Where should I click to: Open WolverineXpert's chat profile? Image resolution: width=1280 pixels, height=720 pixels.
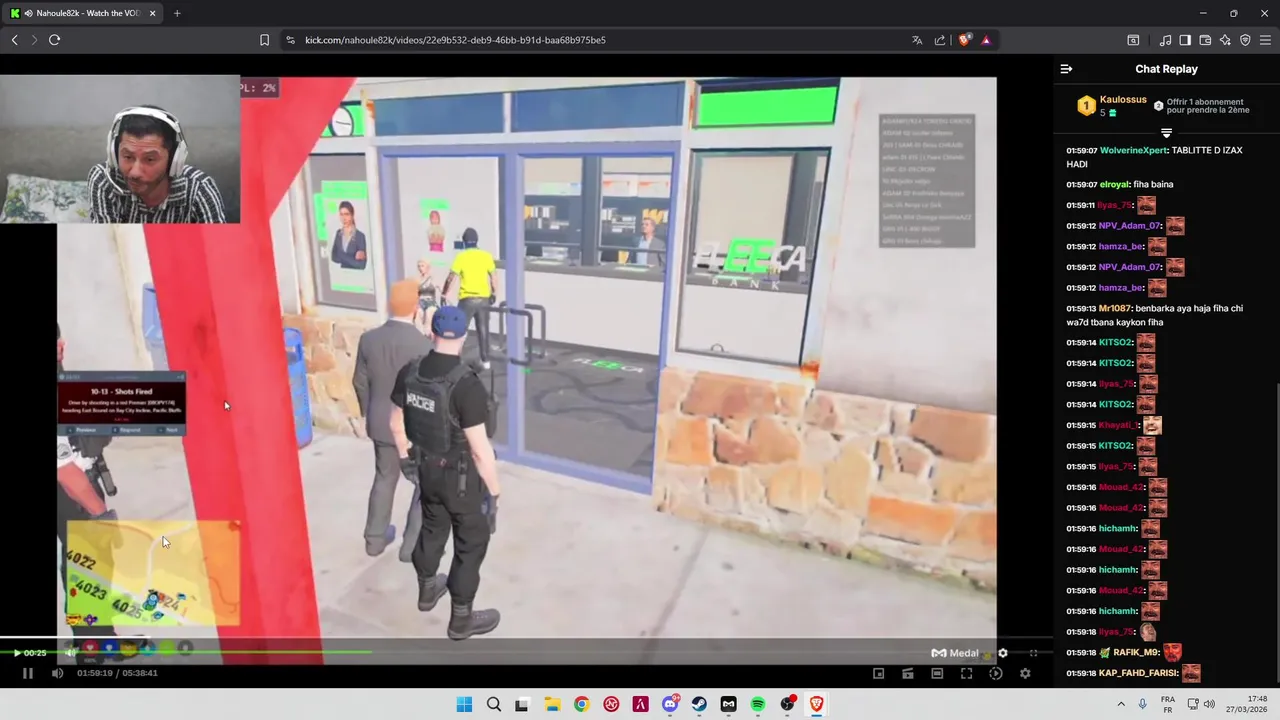pos(1133,150)
